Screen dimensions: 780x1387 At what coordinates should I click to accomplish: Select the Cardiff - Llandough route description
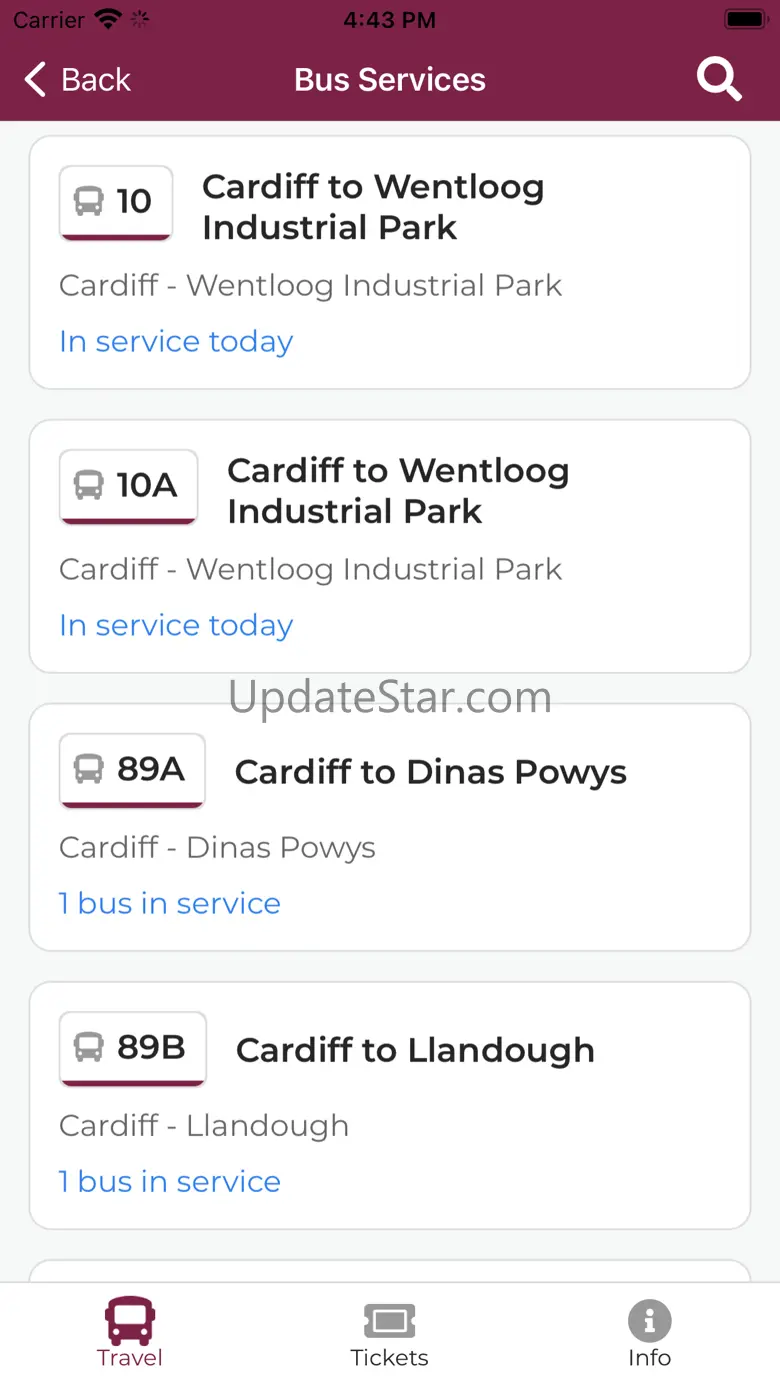[204, 1125]
